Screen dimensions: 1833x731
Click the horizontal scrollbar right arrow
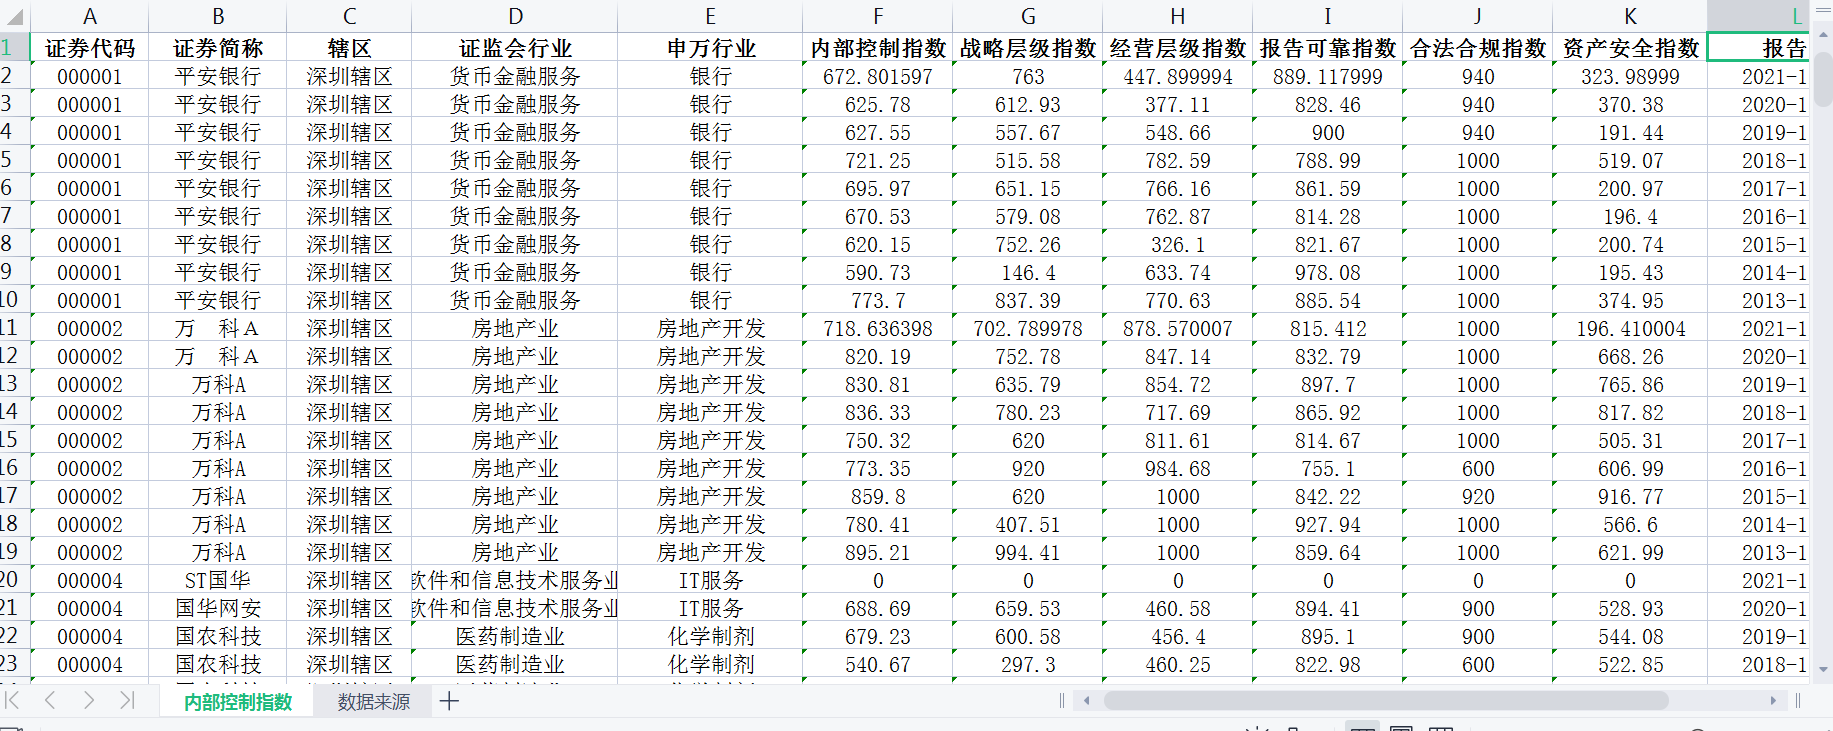(x=1773, y=701)
